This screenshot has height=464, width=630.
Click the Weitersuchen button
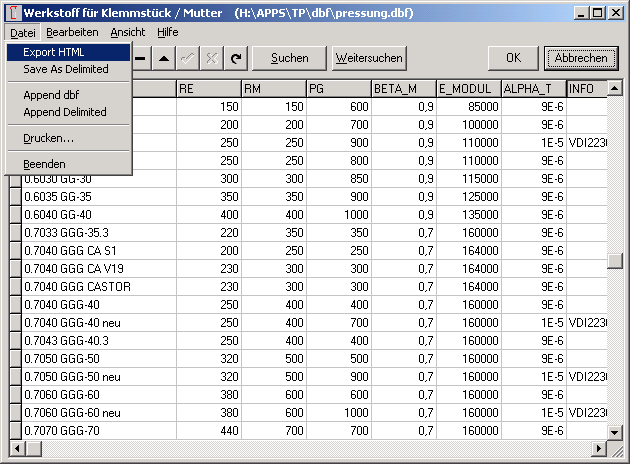(x=369, y=58)
